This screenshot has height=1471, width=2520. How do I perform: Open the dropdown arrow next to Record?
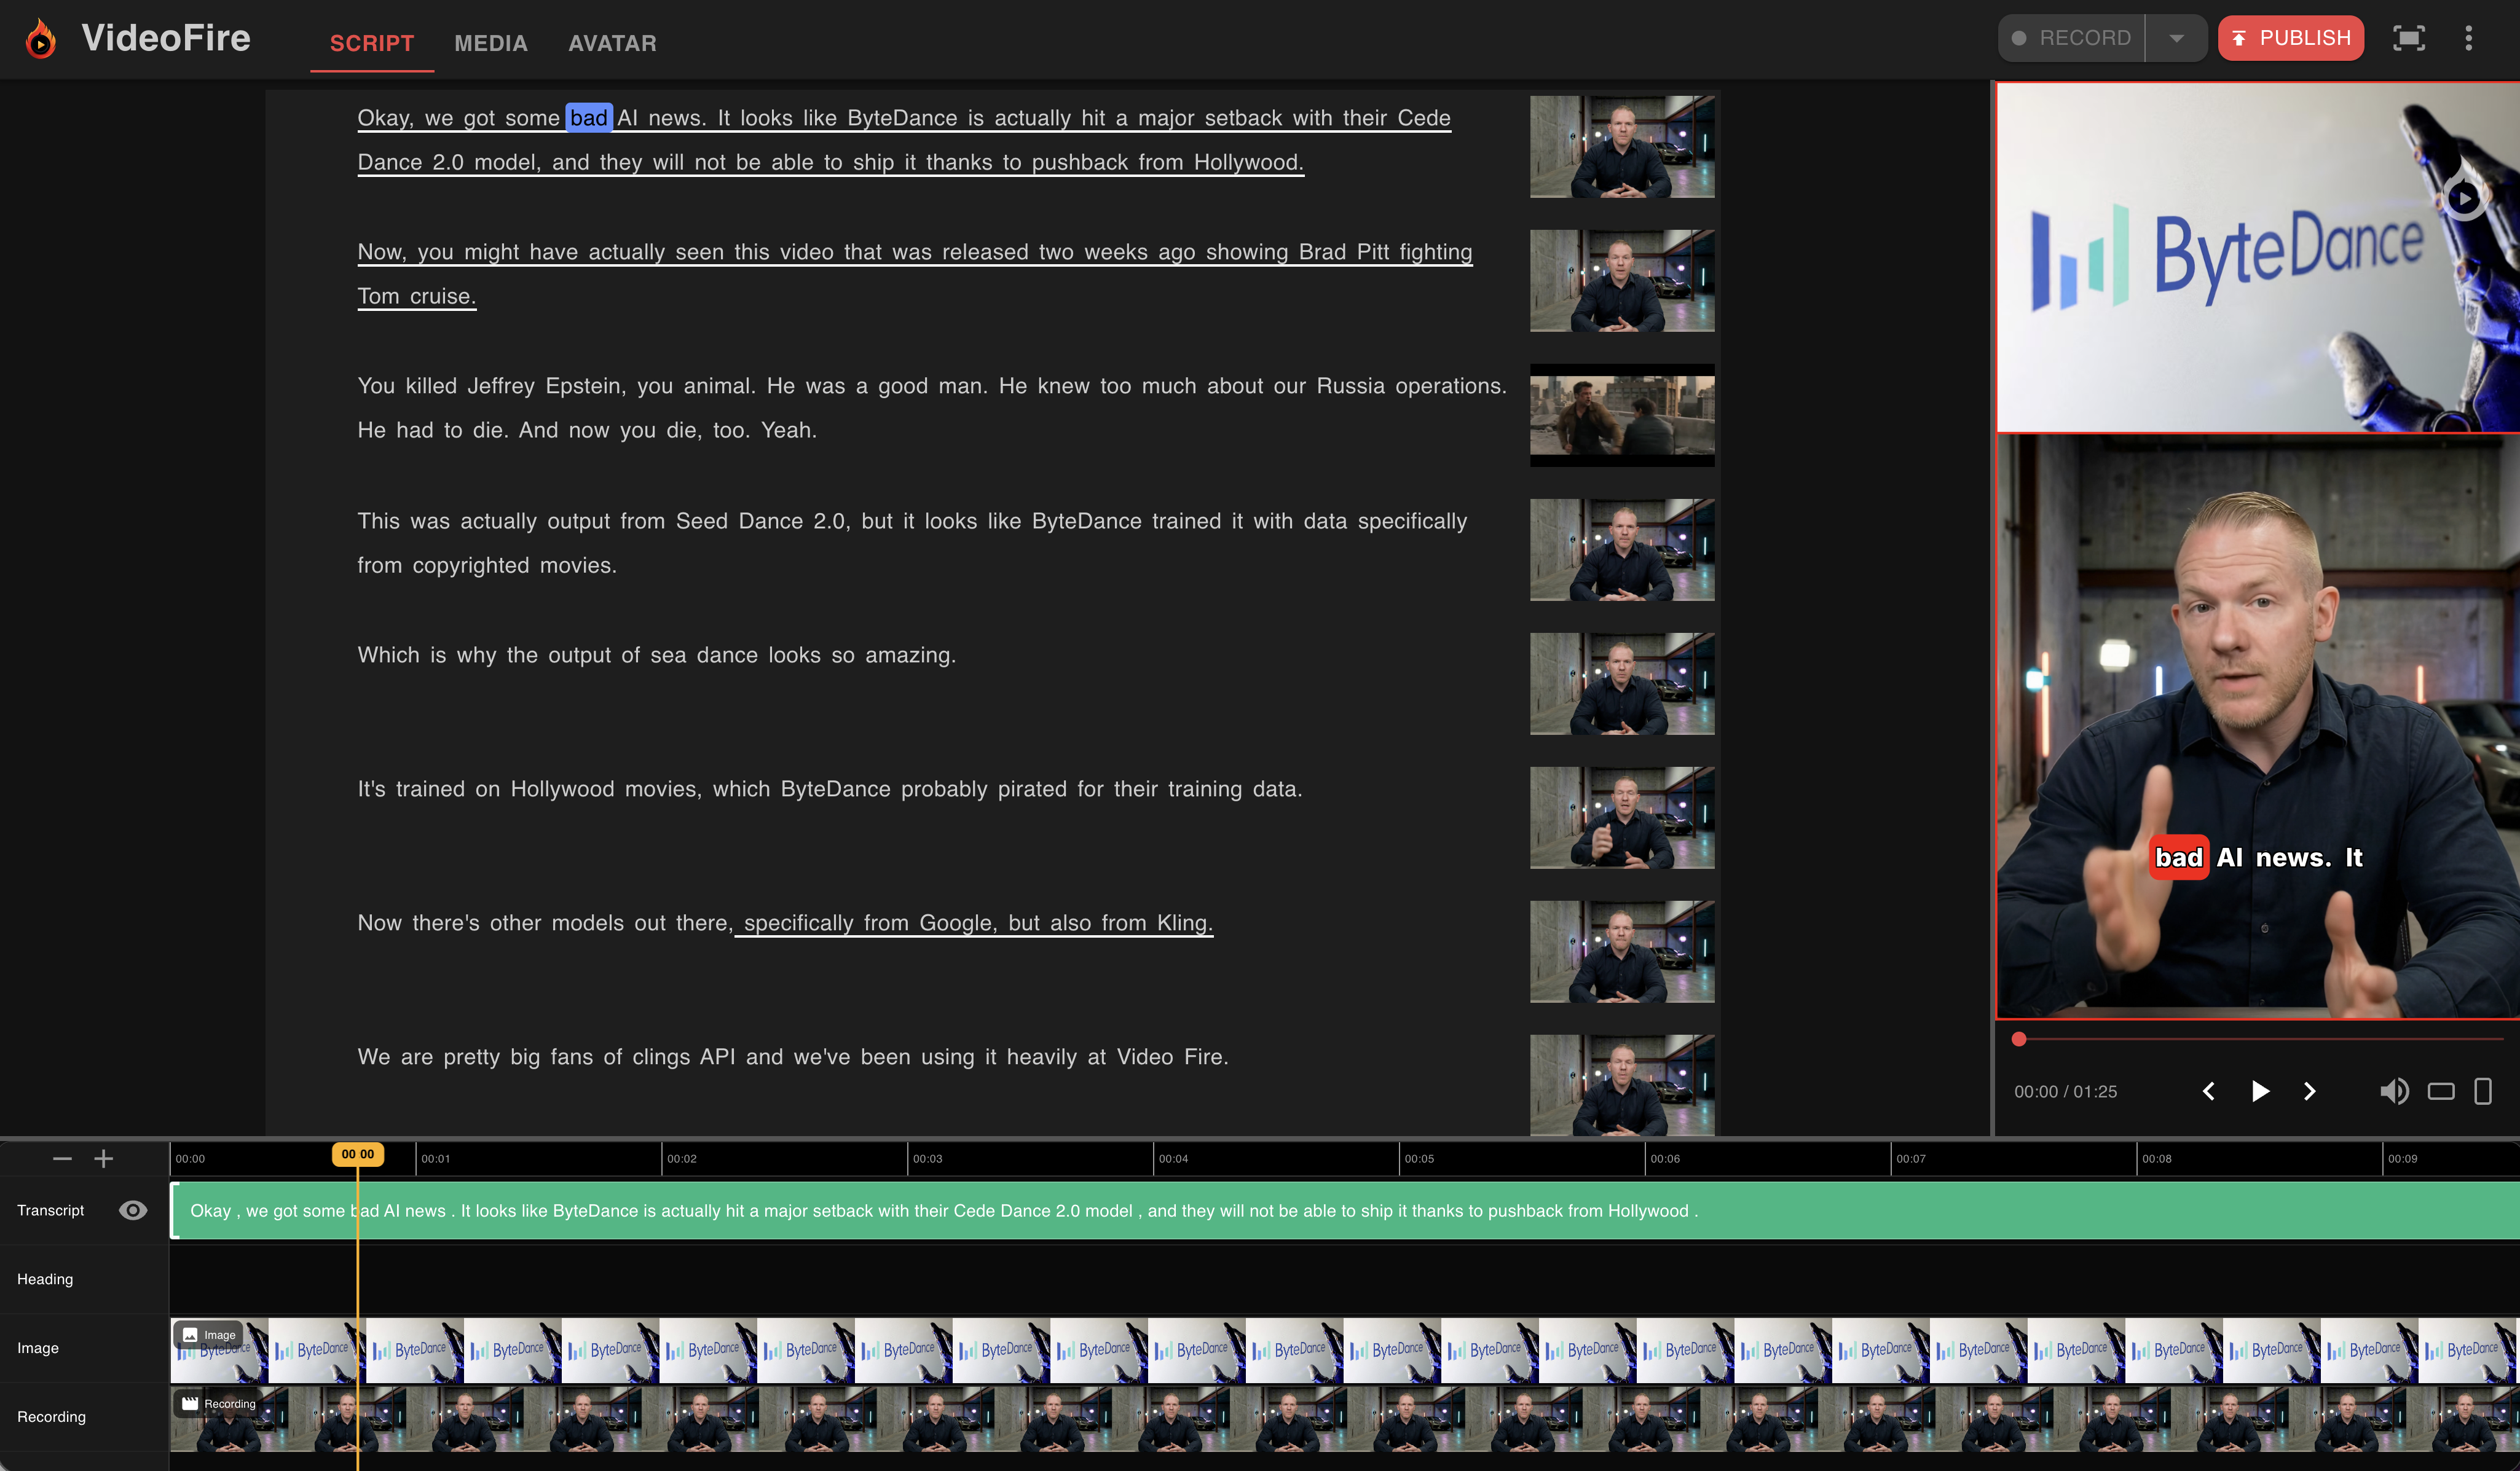[x=2176, y=38]
